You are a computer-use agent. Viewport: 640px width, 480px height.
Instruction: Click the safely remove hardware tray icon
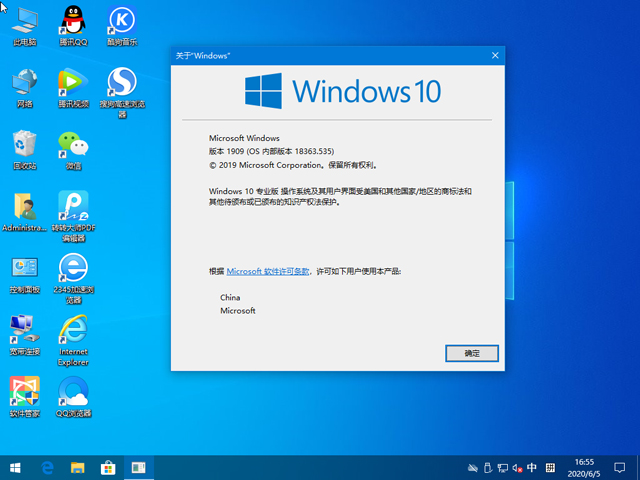tap(487, 468)
